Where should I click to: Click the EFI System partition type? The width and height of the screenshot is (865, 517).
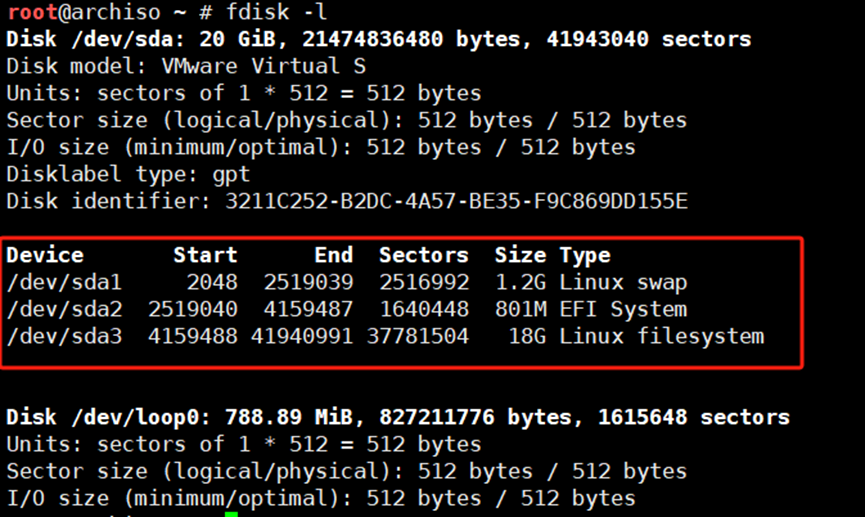pyautogui.click(x=623, y=310)
